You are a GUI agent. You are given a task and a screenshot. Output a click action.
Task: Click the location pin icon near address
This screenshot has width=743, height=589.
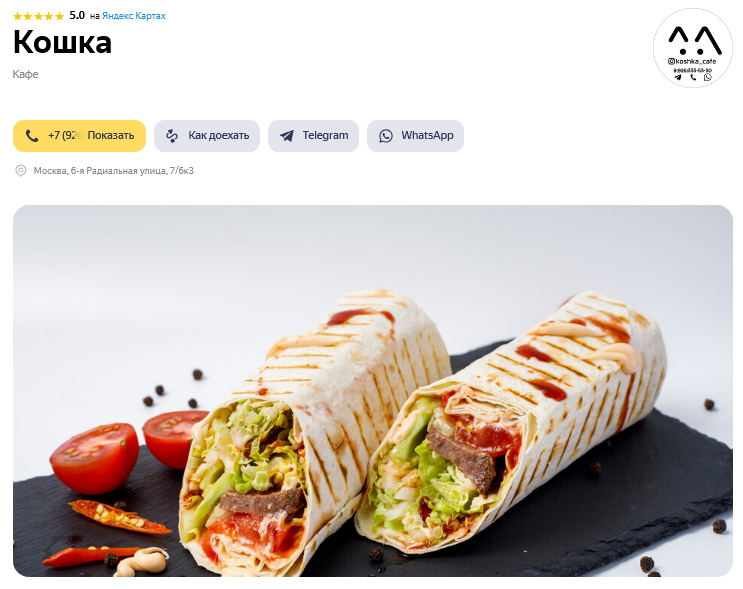pos(21,171)
